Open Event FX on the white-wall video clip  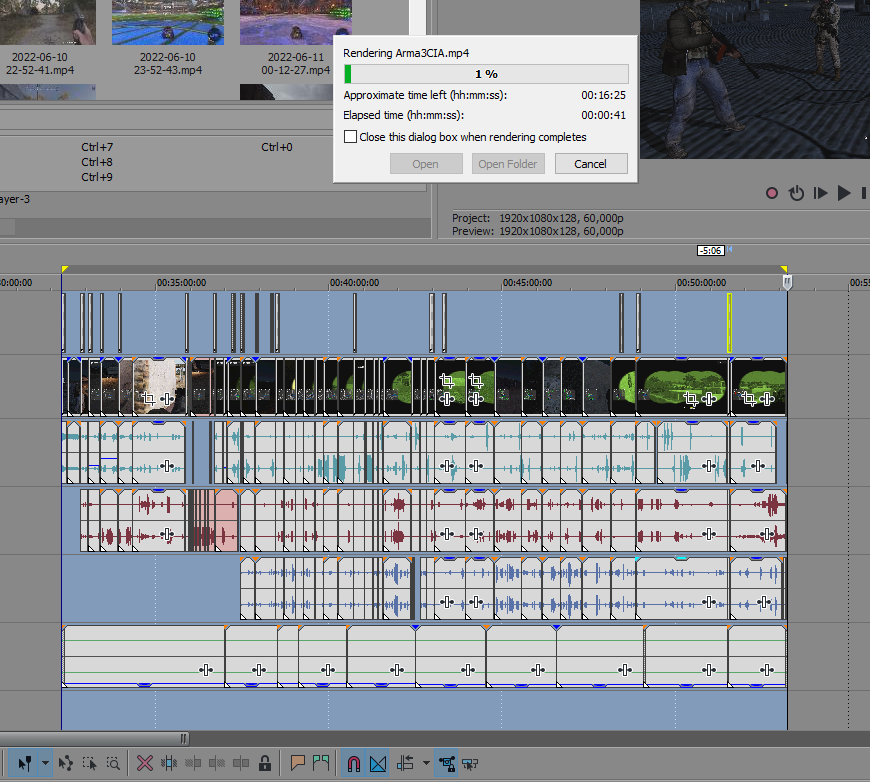tap(167, 399)
